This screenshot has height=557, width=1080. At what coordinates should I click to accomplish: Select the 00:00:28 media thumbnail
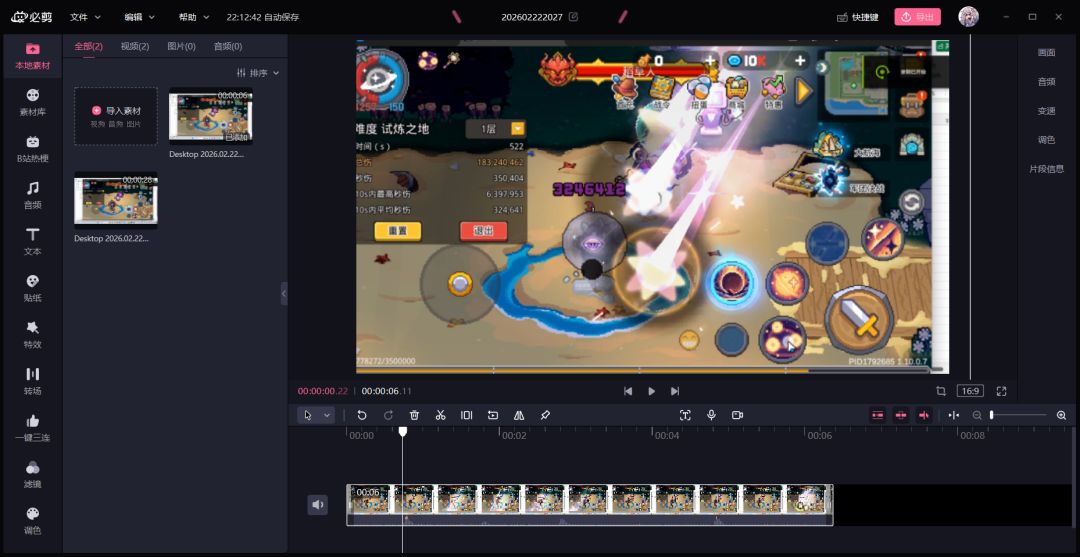click(116, 200)
